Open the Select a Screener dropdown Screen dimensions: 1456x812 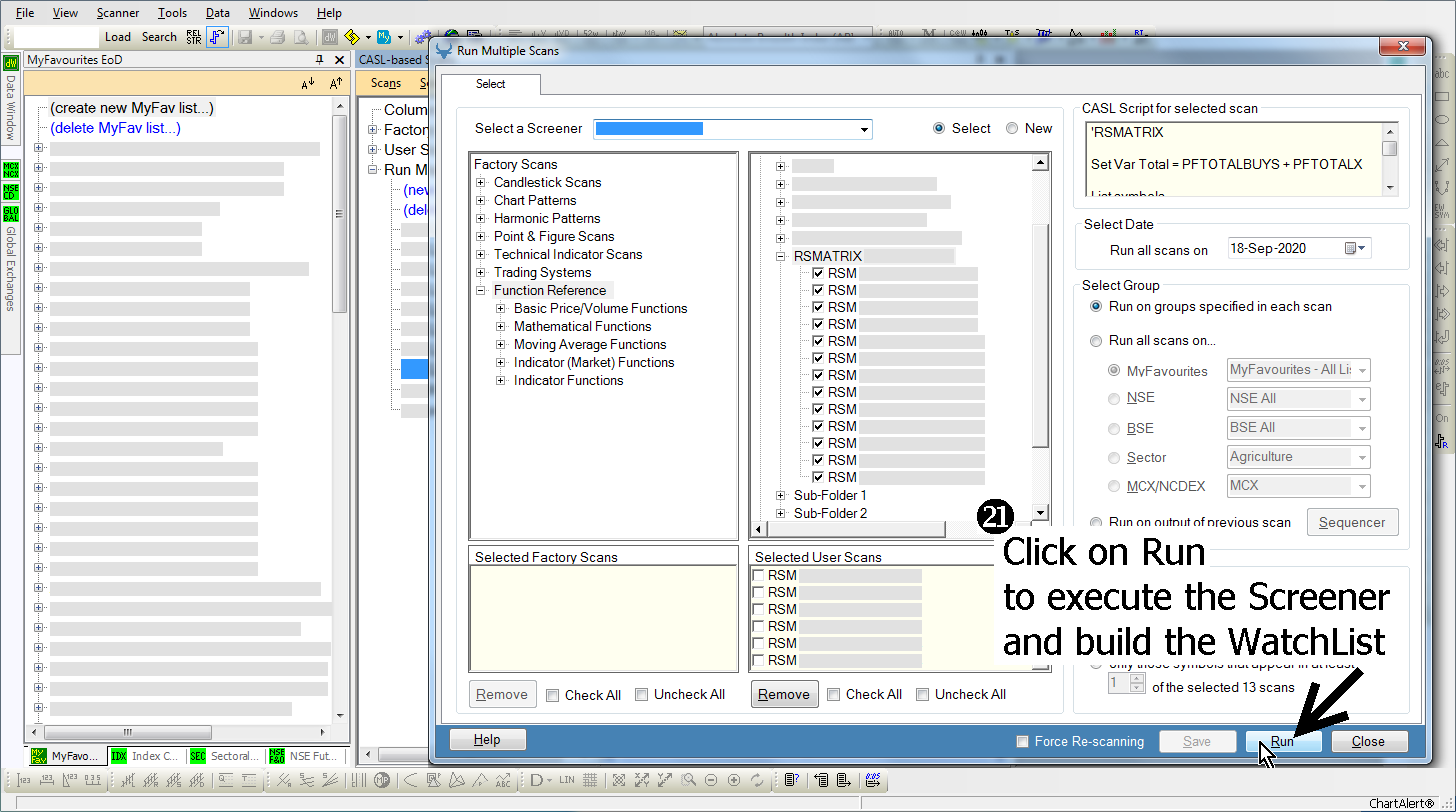864,129
